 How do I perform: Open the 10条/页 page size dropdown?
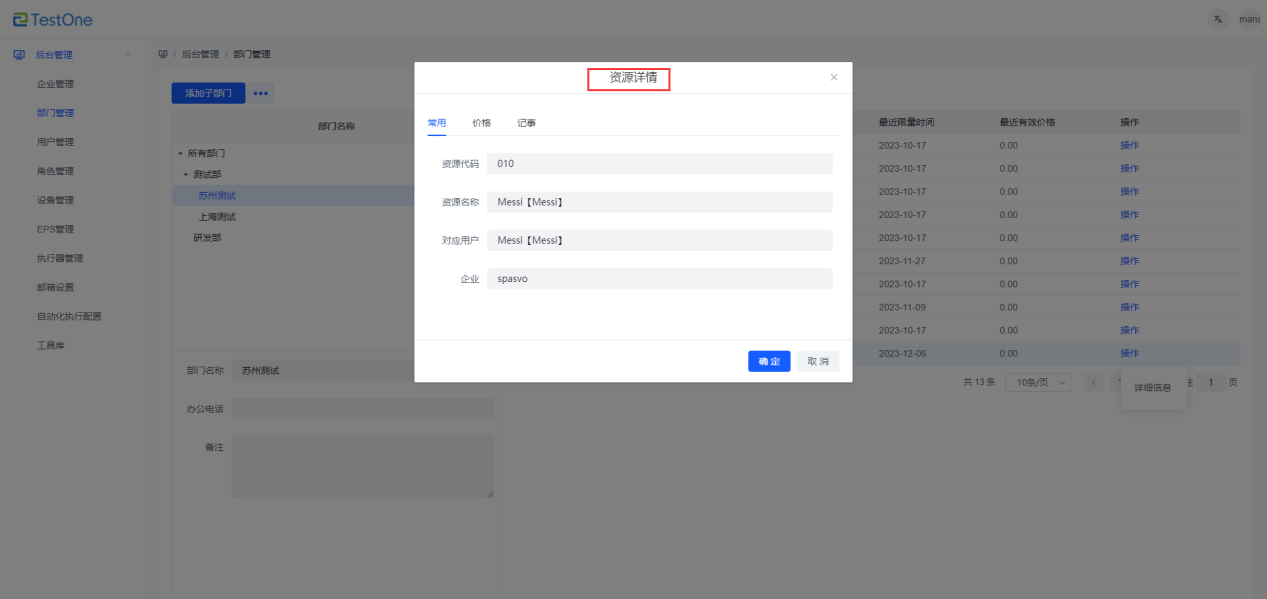(1038, 382)
